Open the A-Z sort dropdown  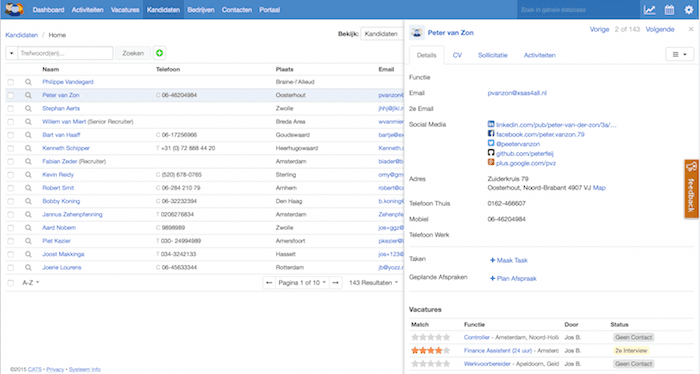click(x=31, y=283)
